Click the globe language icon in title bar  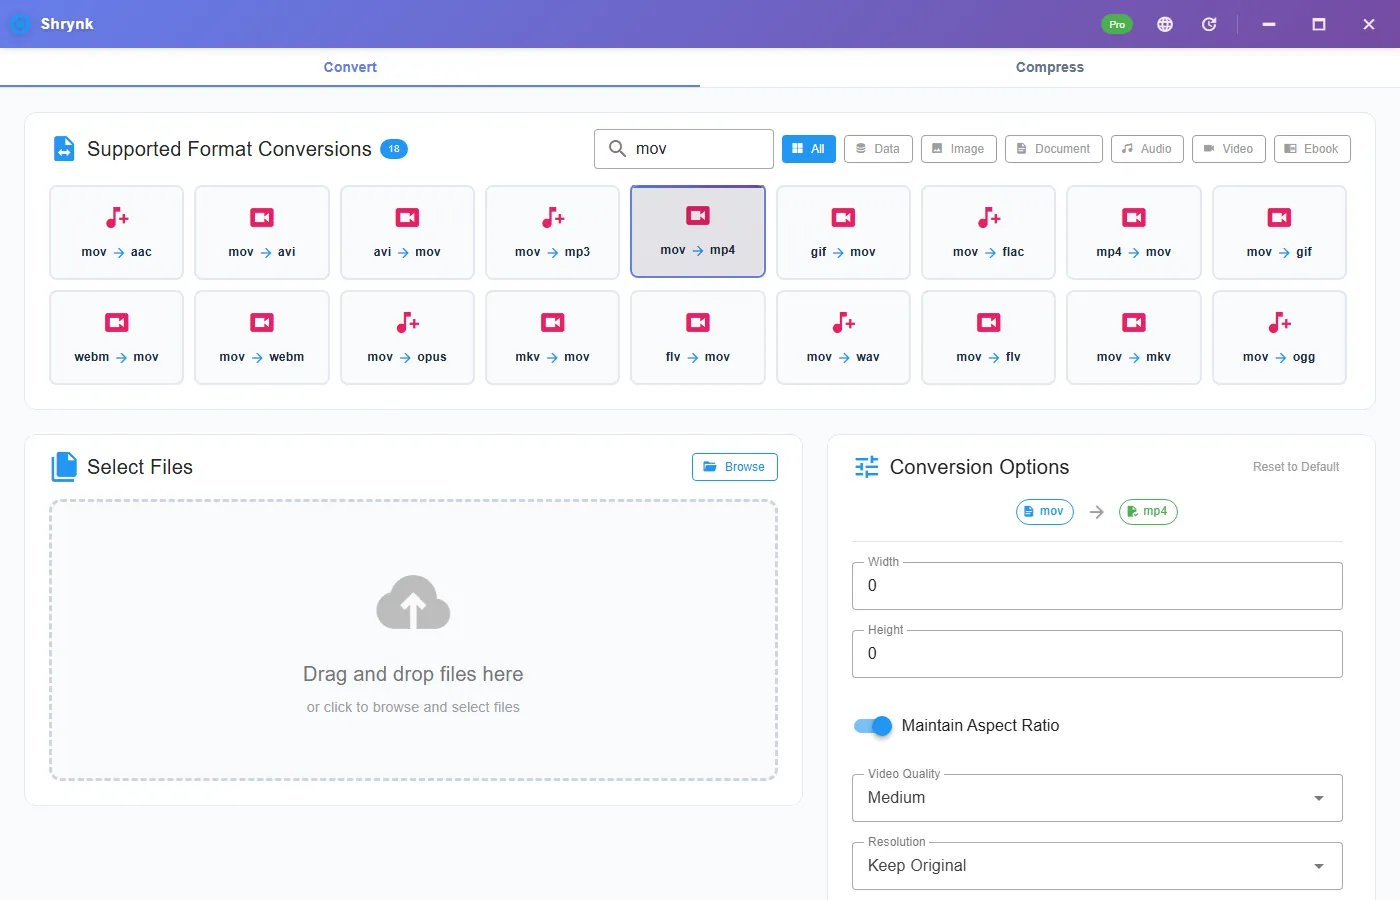tap(1165, 24)
